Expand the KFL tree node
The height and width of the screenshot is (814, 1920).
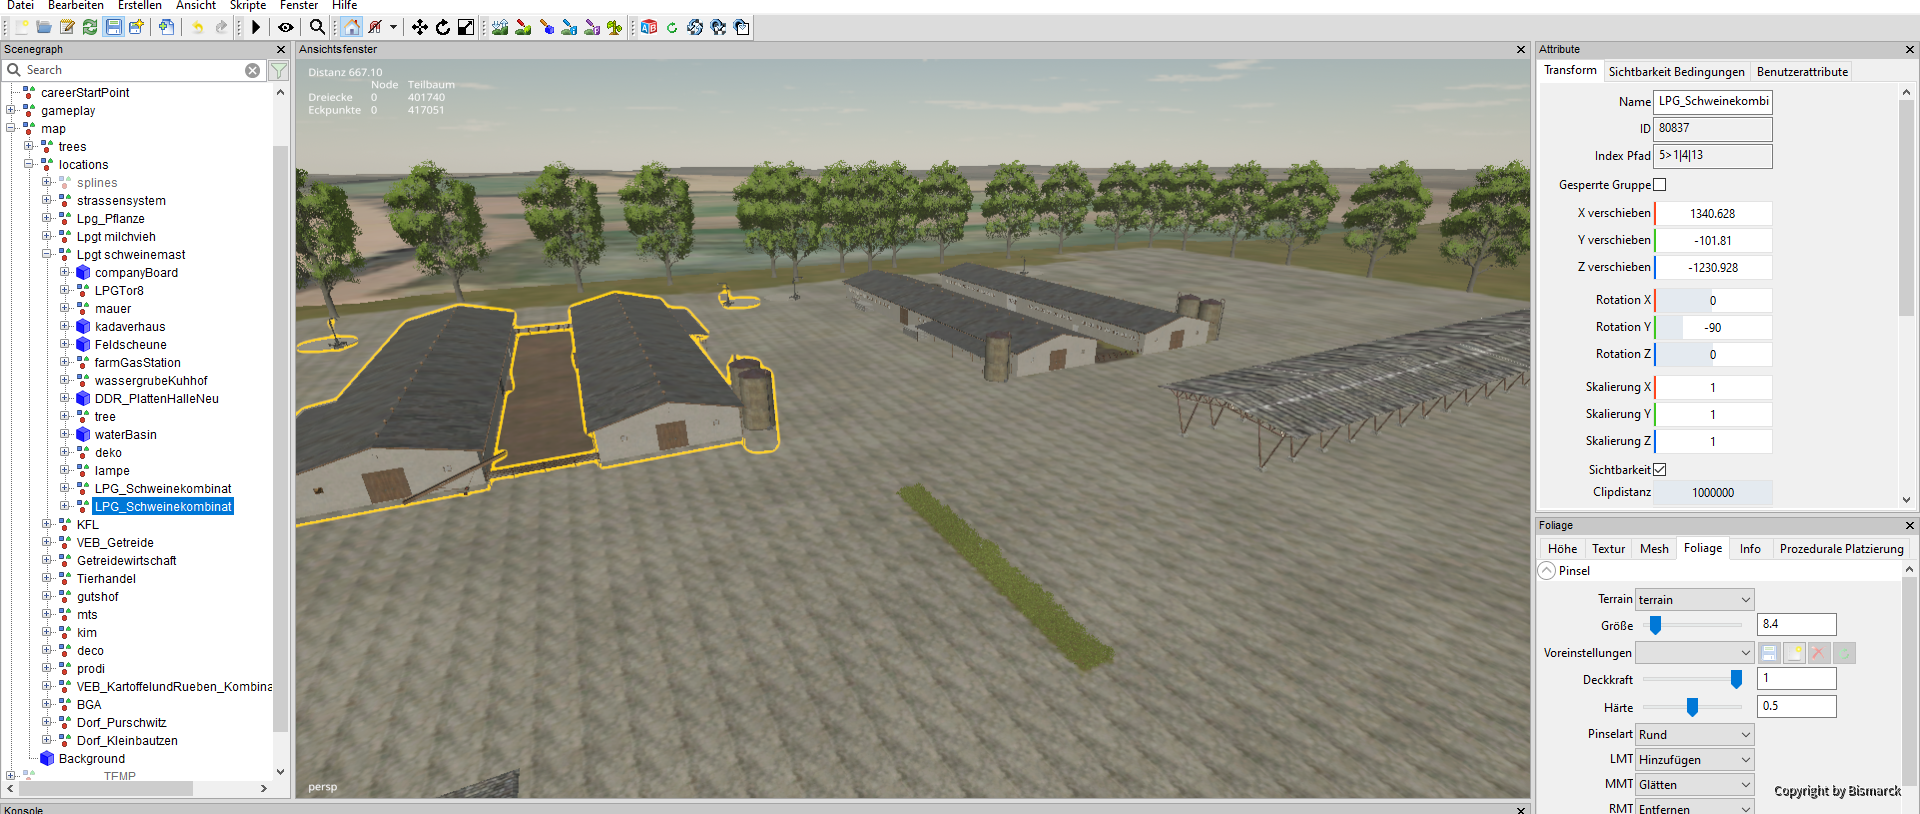(47, 525)
